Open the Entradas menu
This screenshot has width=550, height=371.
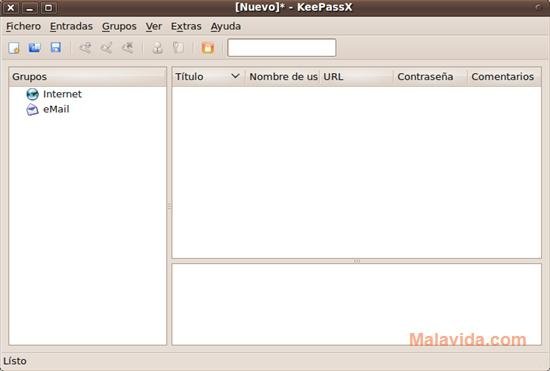(71, 26)
